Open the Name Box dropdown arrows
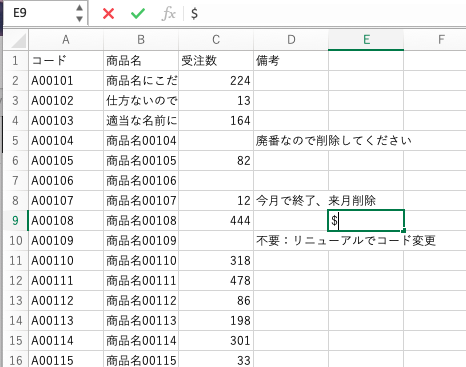The height and width of the screenshot is (367, 466). click(x=79, y=13)
